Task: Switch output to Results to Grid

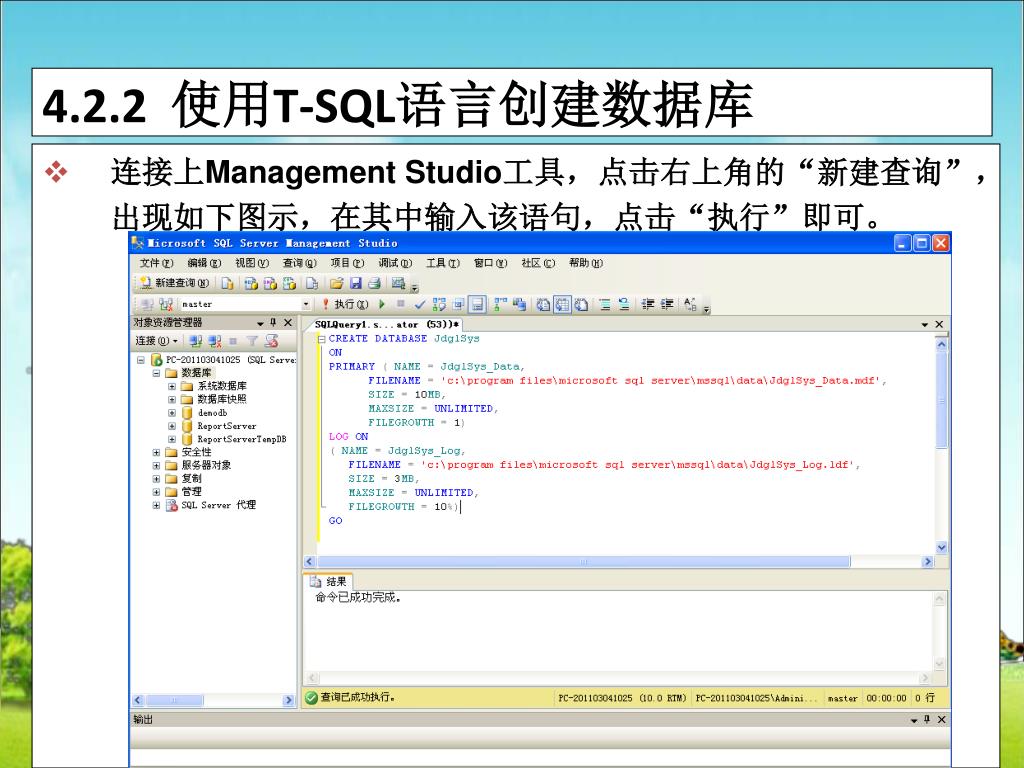Action: point(562,304)
